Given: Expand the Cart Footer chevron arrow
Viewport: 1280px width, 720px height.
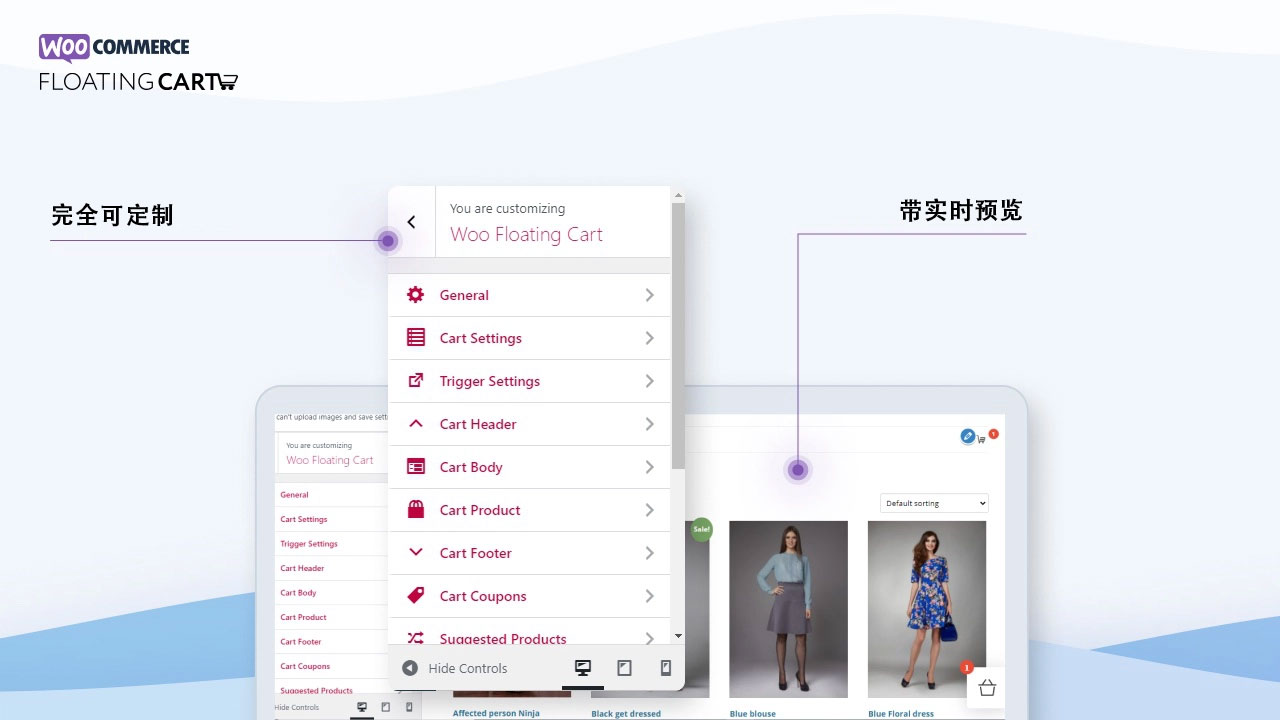Looking at the screenshot, I should click(649, 553).
